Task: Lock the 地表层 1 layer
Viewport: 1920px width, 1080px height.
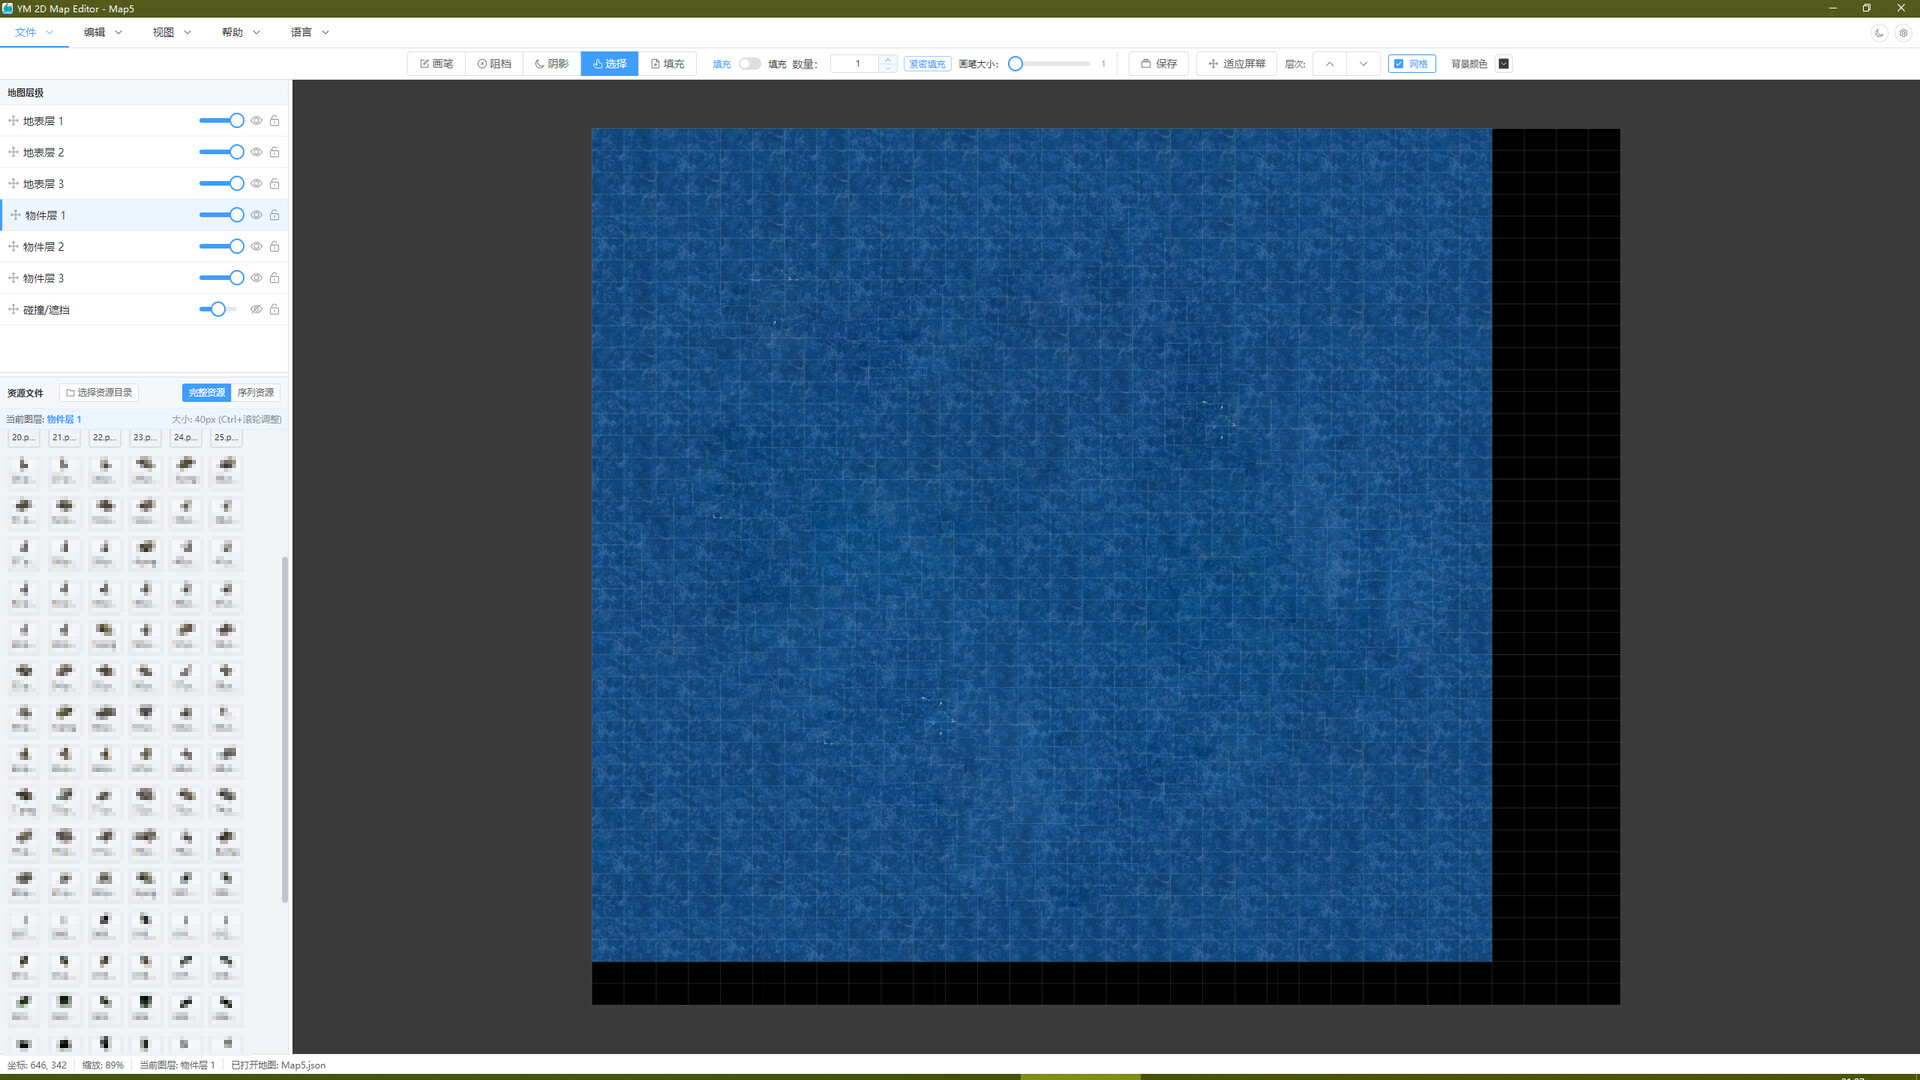Action: point(274,121)
